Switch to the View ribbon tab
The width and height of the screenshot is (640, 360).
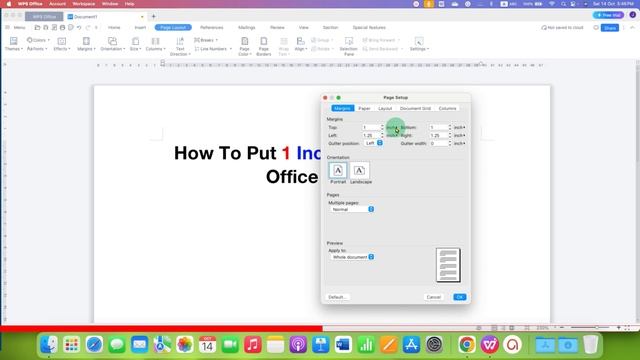tap(304, 27)
